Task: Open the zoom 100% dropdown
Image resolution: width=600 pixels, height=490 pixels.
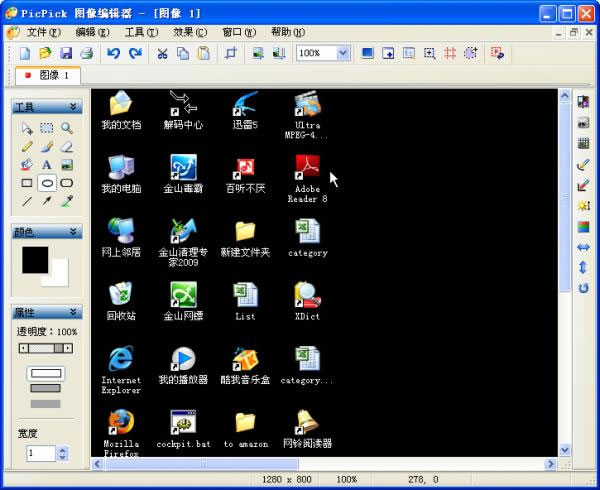Action: click(x=343, y=53)
